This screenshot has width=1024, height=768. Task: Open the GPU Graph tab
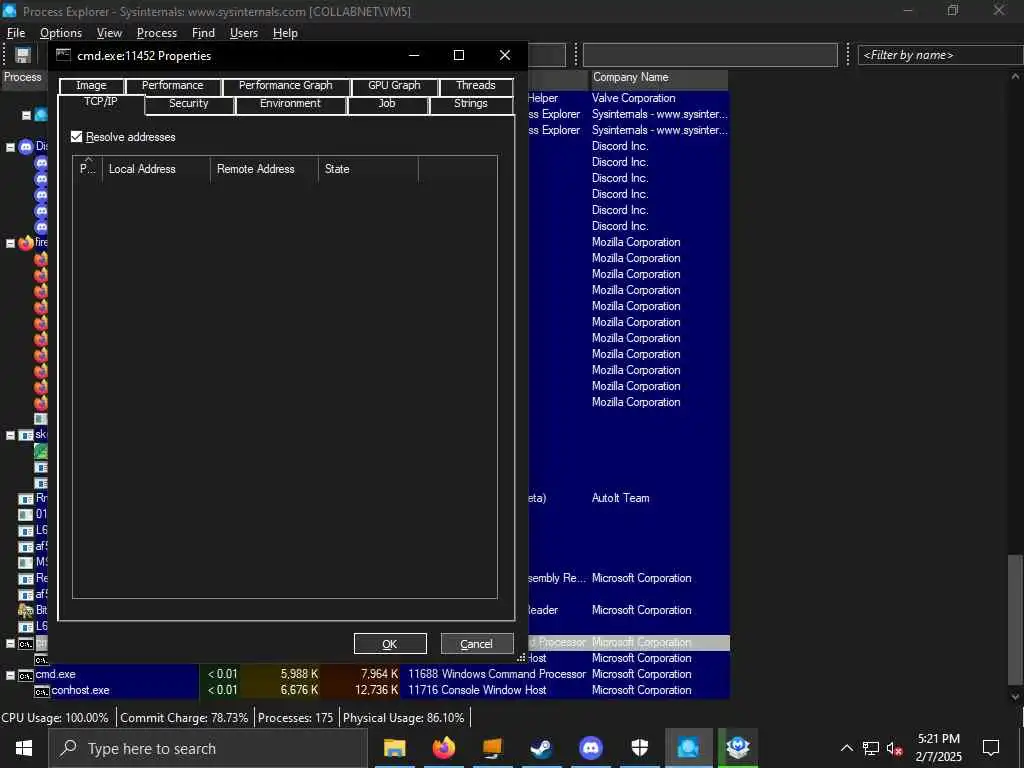394,86
